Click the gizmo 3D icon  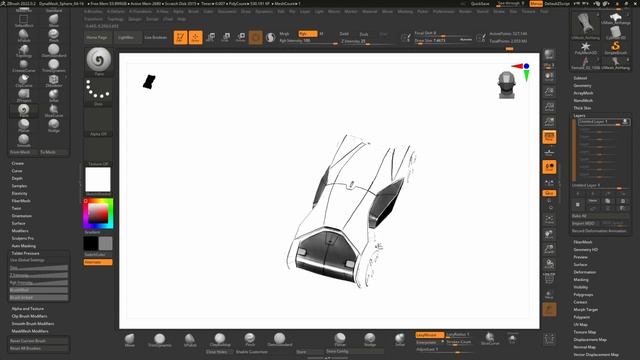256,38
